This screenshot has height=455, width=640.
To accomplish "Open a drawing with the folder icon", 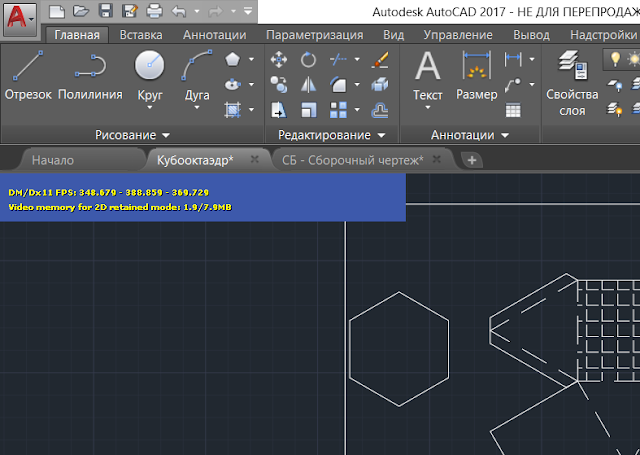I will tap(81, 11).
